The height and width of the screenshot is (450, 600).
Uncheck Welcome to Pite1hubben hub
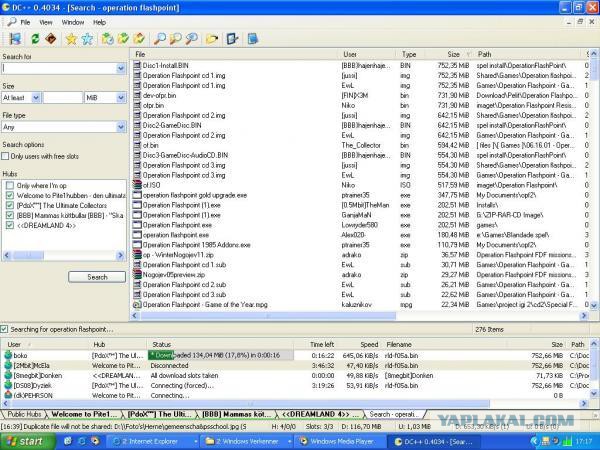pyautogui.click(x=10, y=196)
